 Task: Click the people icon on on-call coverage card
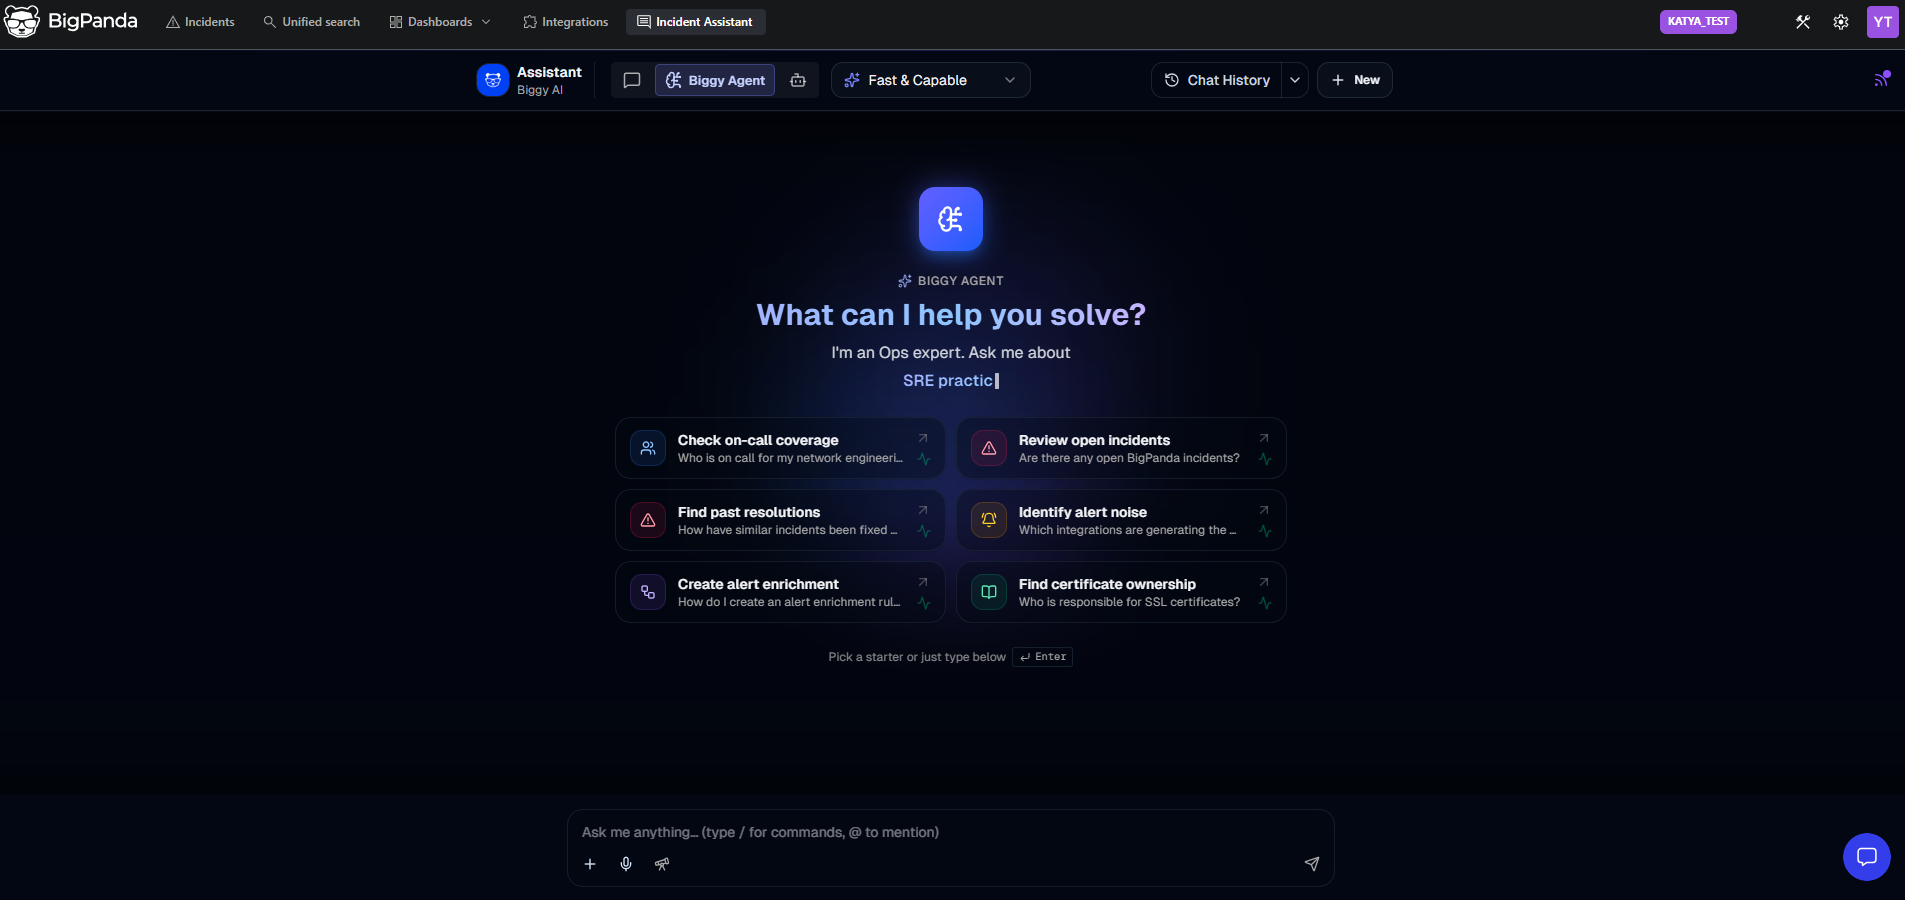(x=648, y=448)
